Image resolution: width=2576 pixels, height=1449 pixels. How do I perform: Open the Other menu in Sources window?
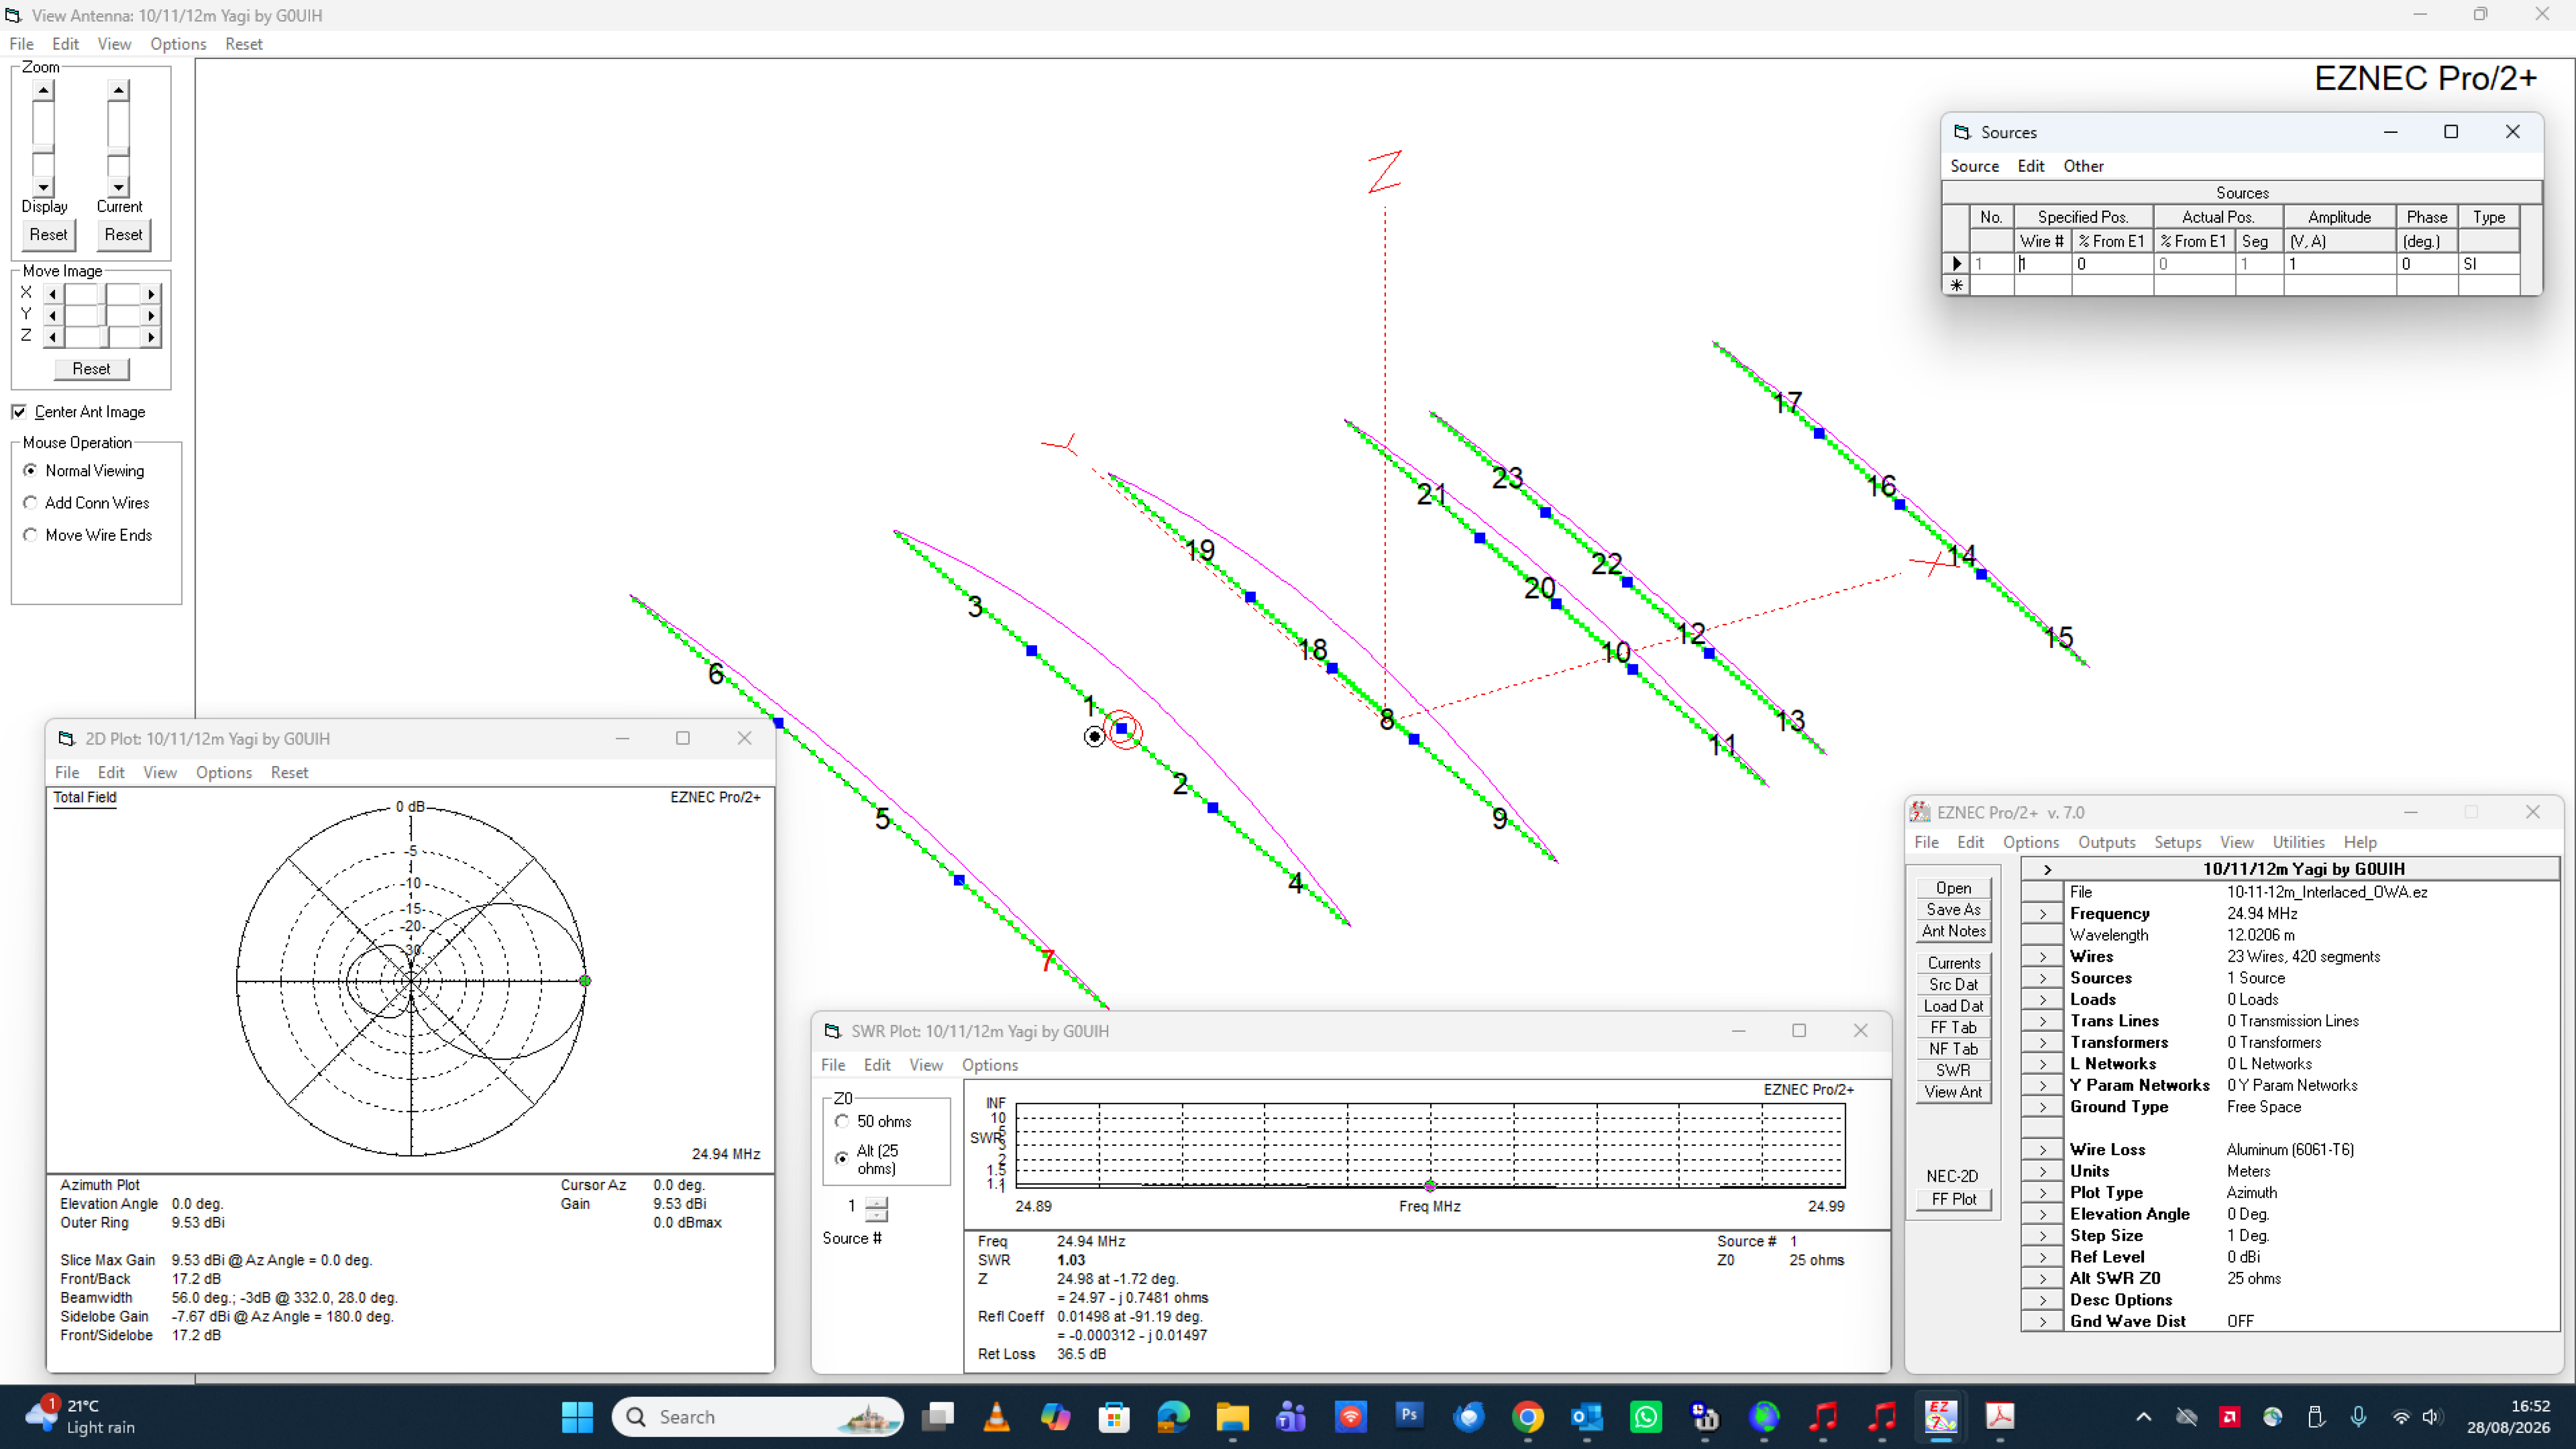[x=2083, y=166]
